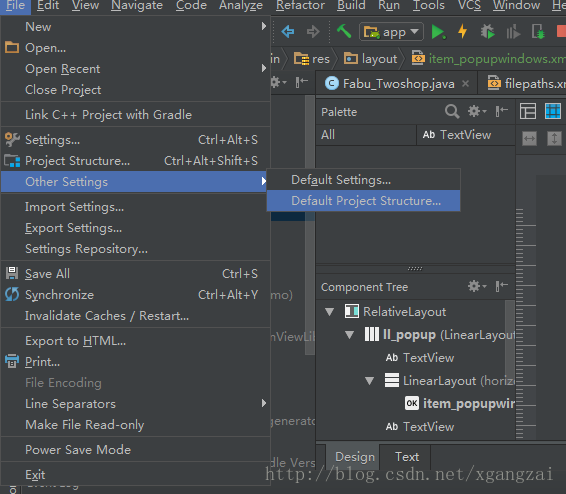Click the Palette search magnifier icon

[452, 112]
